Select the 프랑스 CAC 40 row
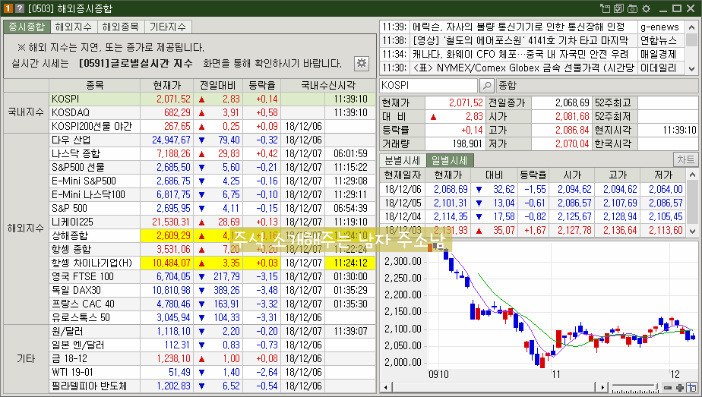This screenshot has height=397, width=702. coord(212,304)
